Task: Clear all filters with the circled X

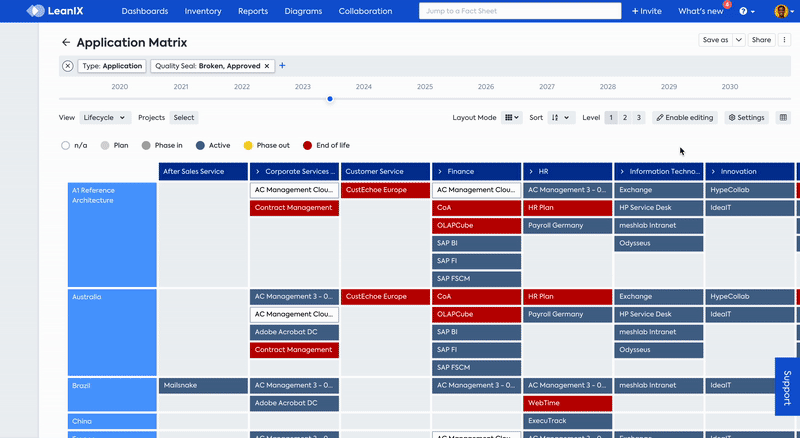Action: click(x=68, y=66)
